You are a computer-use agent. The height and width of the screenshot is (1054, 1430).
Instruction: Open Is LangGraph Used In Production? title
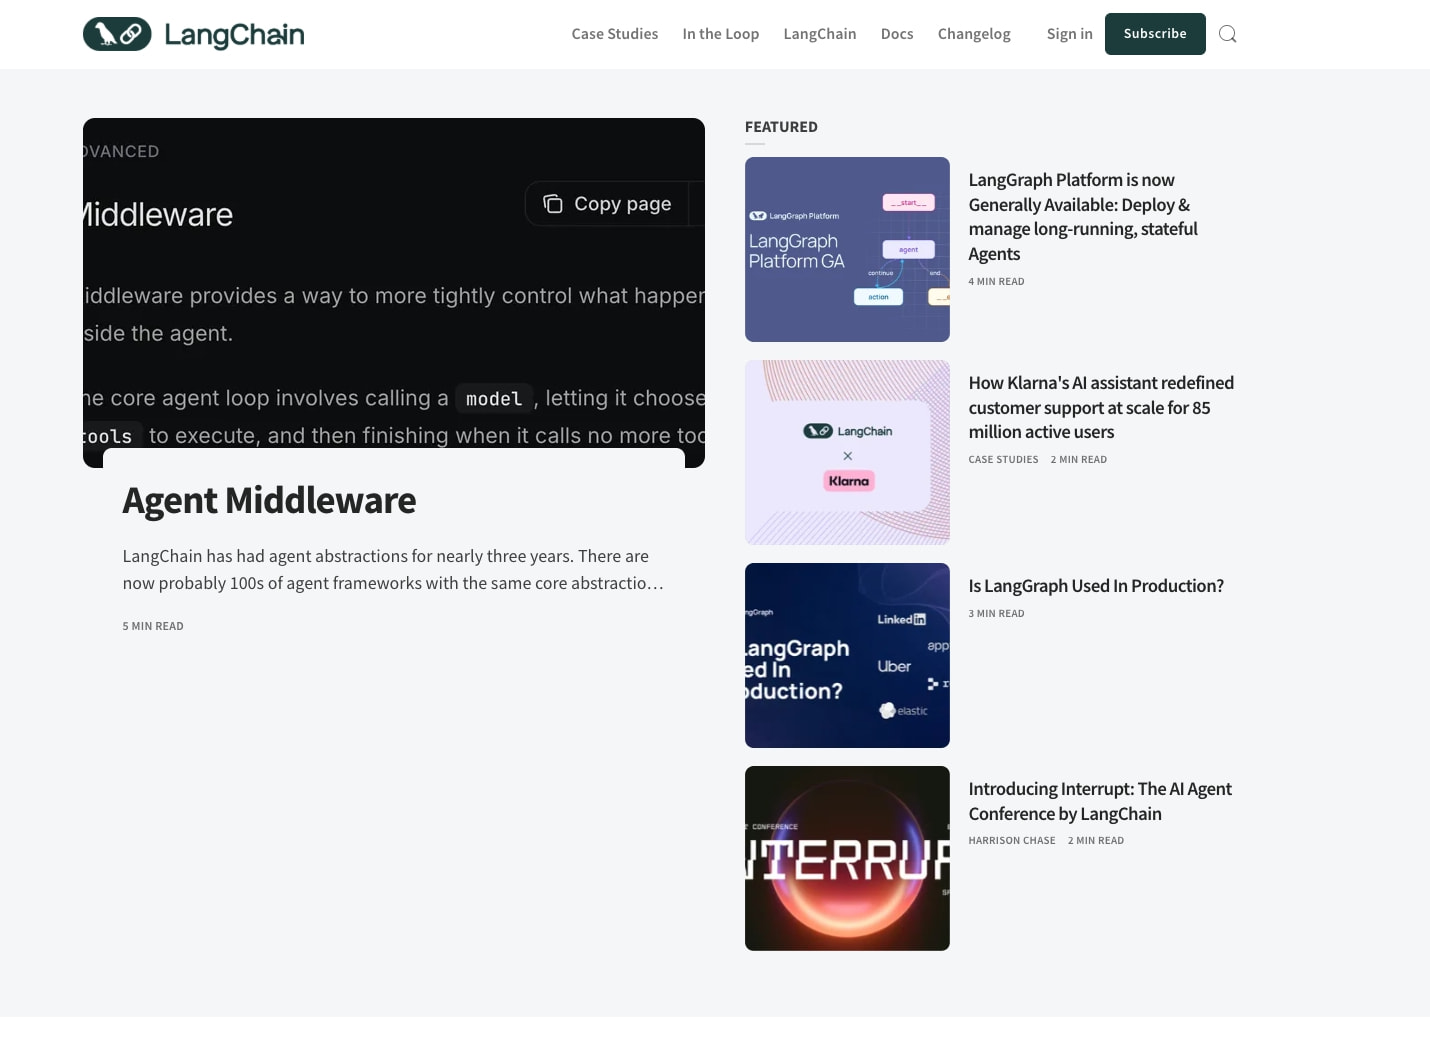tap(1096, 586)
